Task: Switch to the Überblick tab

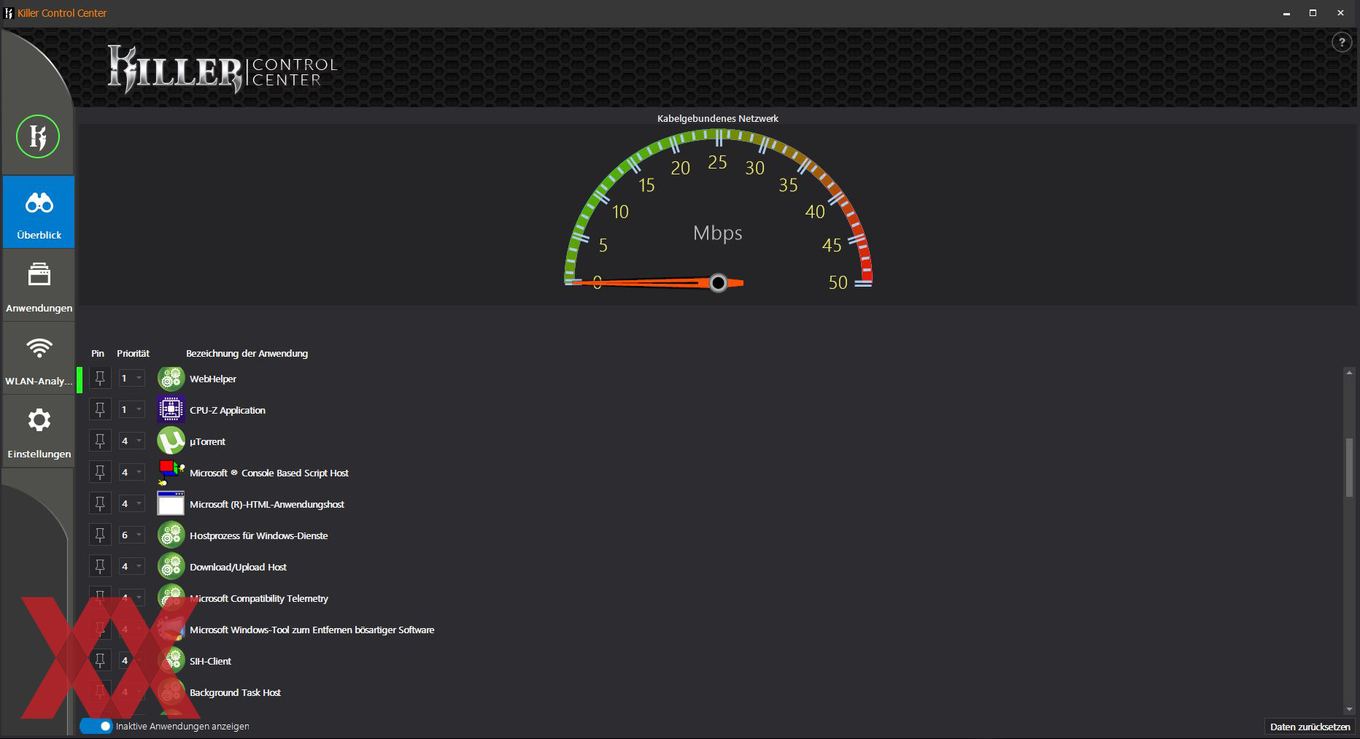Action: pyautogui.click(x=38, y=212)
